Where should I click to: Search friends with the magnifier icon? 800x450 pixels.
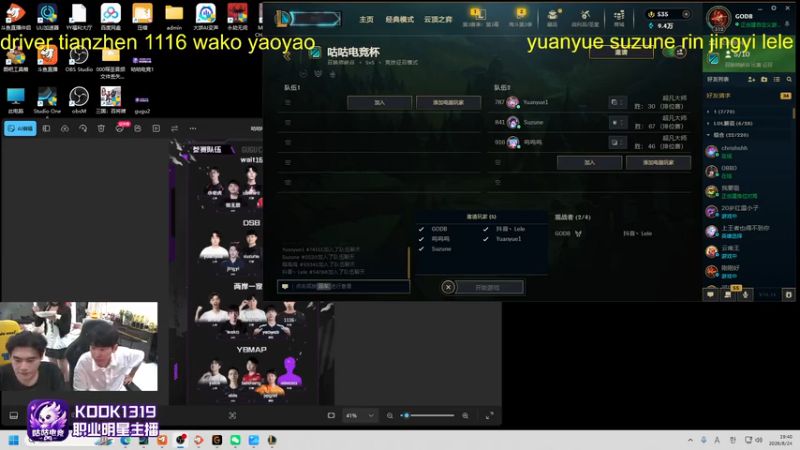coord(789,80)
